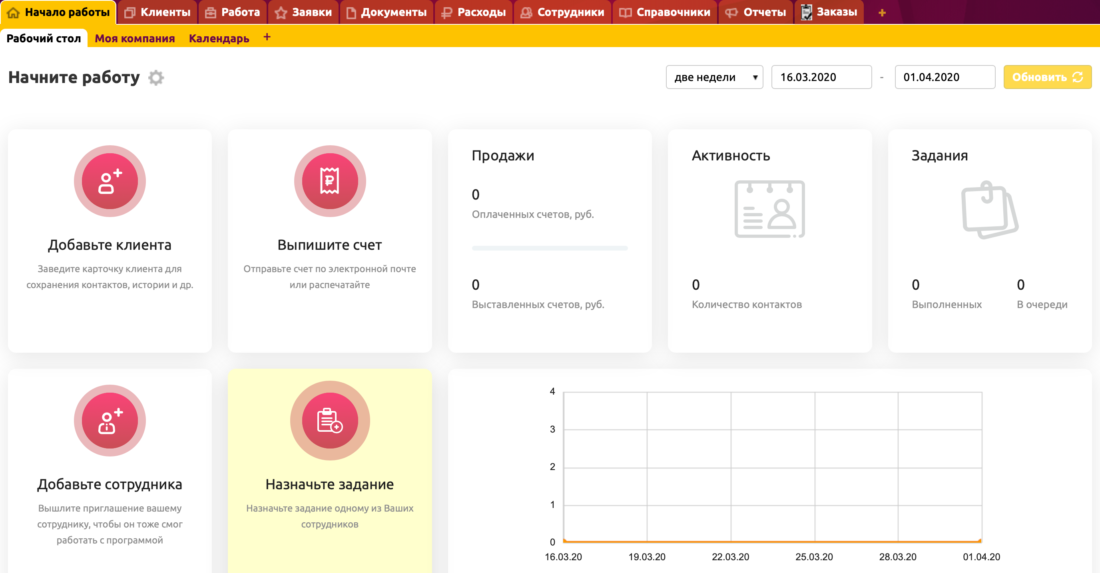Open the Клиенты tab

(157, 13)
